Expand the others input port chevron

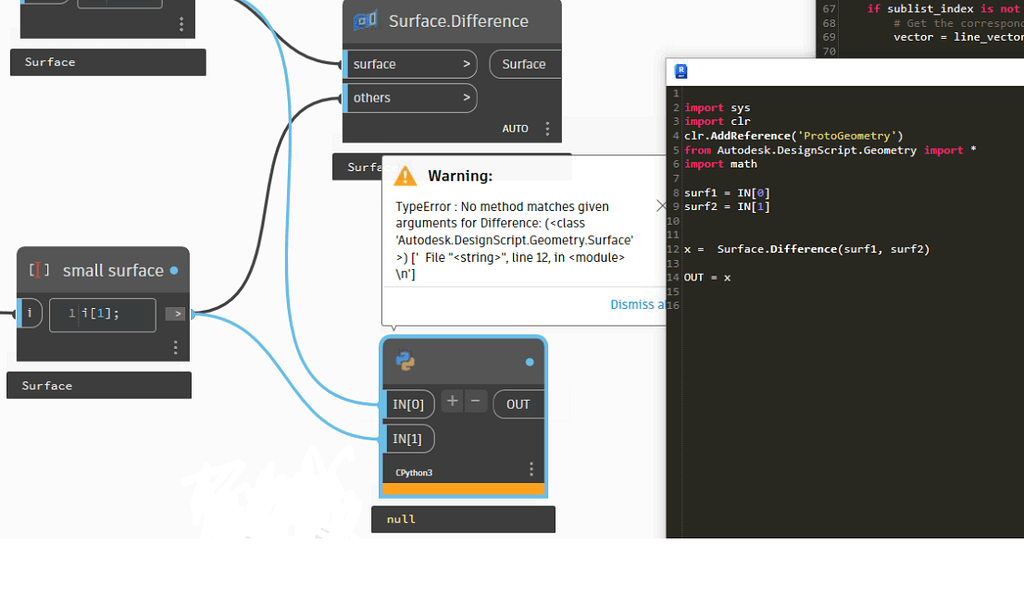tap(469, 98)
